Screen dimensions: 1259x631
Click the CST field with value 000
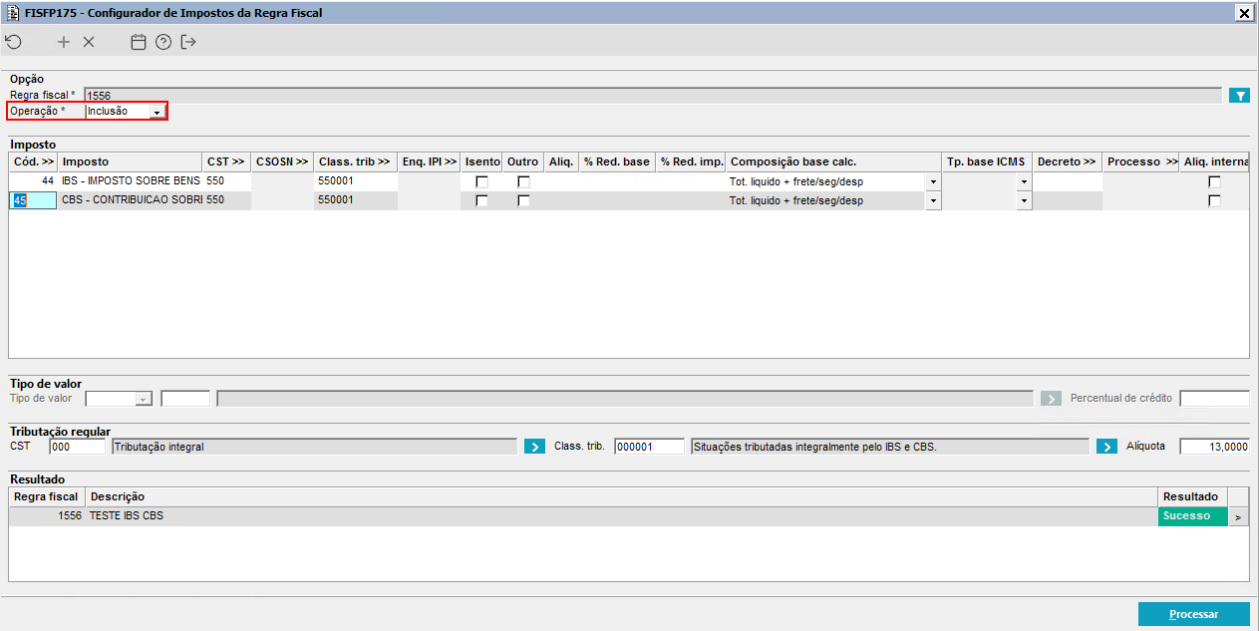77,446
